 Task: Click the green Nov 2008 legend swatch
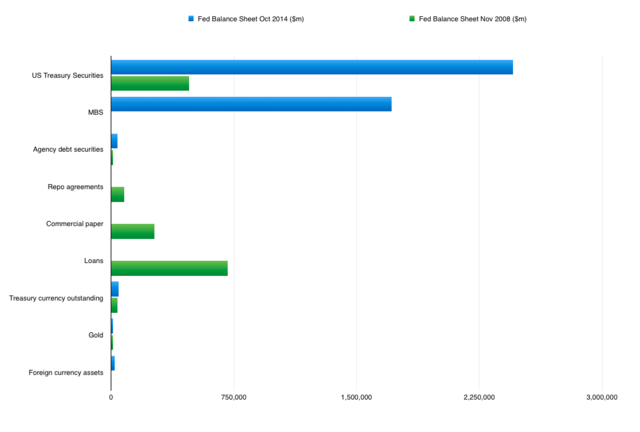tap(412, 19)
